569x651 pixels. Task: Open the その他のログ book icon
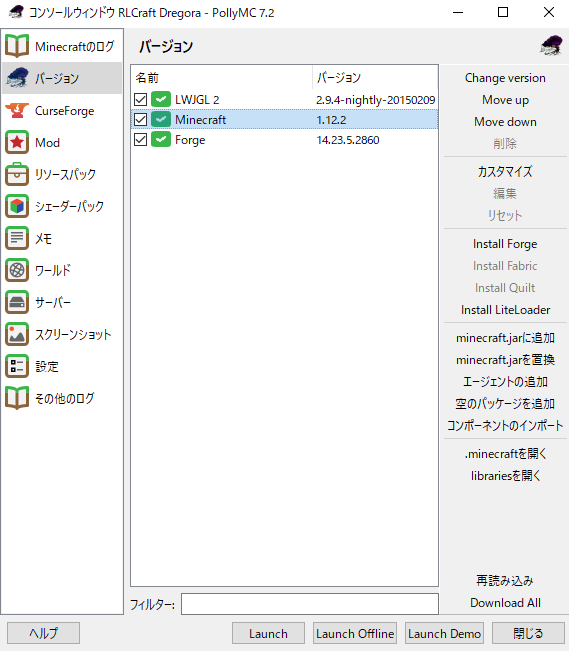[x=17, y=398]
